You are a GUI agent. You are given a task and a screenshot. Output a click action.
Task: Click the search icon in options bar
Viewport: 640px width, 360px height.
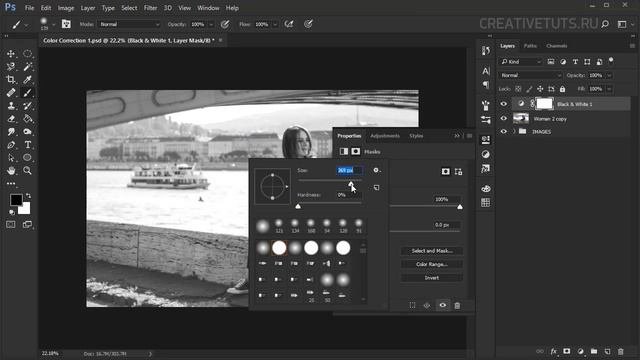pyautogui.click(x=605, y=24)
